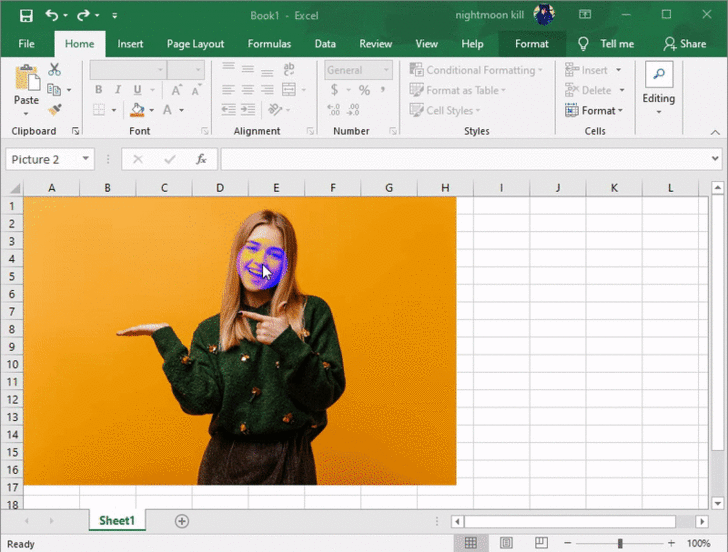This screenshot has height=552, width=728.
Task: Open the Cells Format menu
Action: pyautogui.click(x=594, y=110)
